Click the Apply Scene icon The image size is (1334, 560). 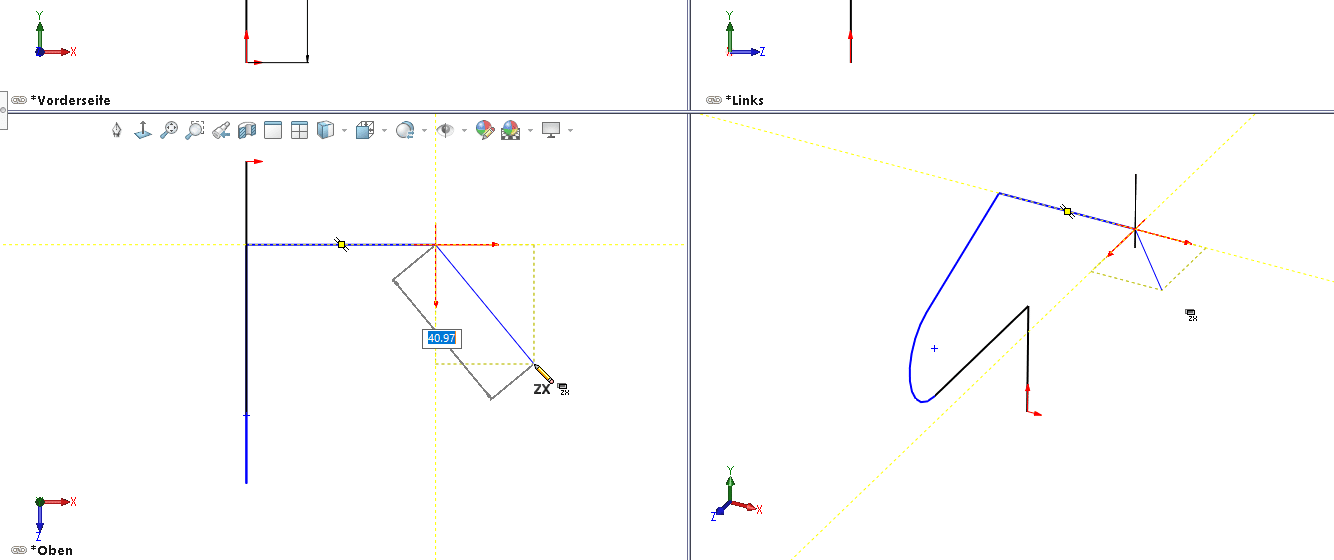tap(510, 130)
